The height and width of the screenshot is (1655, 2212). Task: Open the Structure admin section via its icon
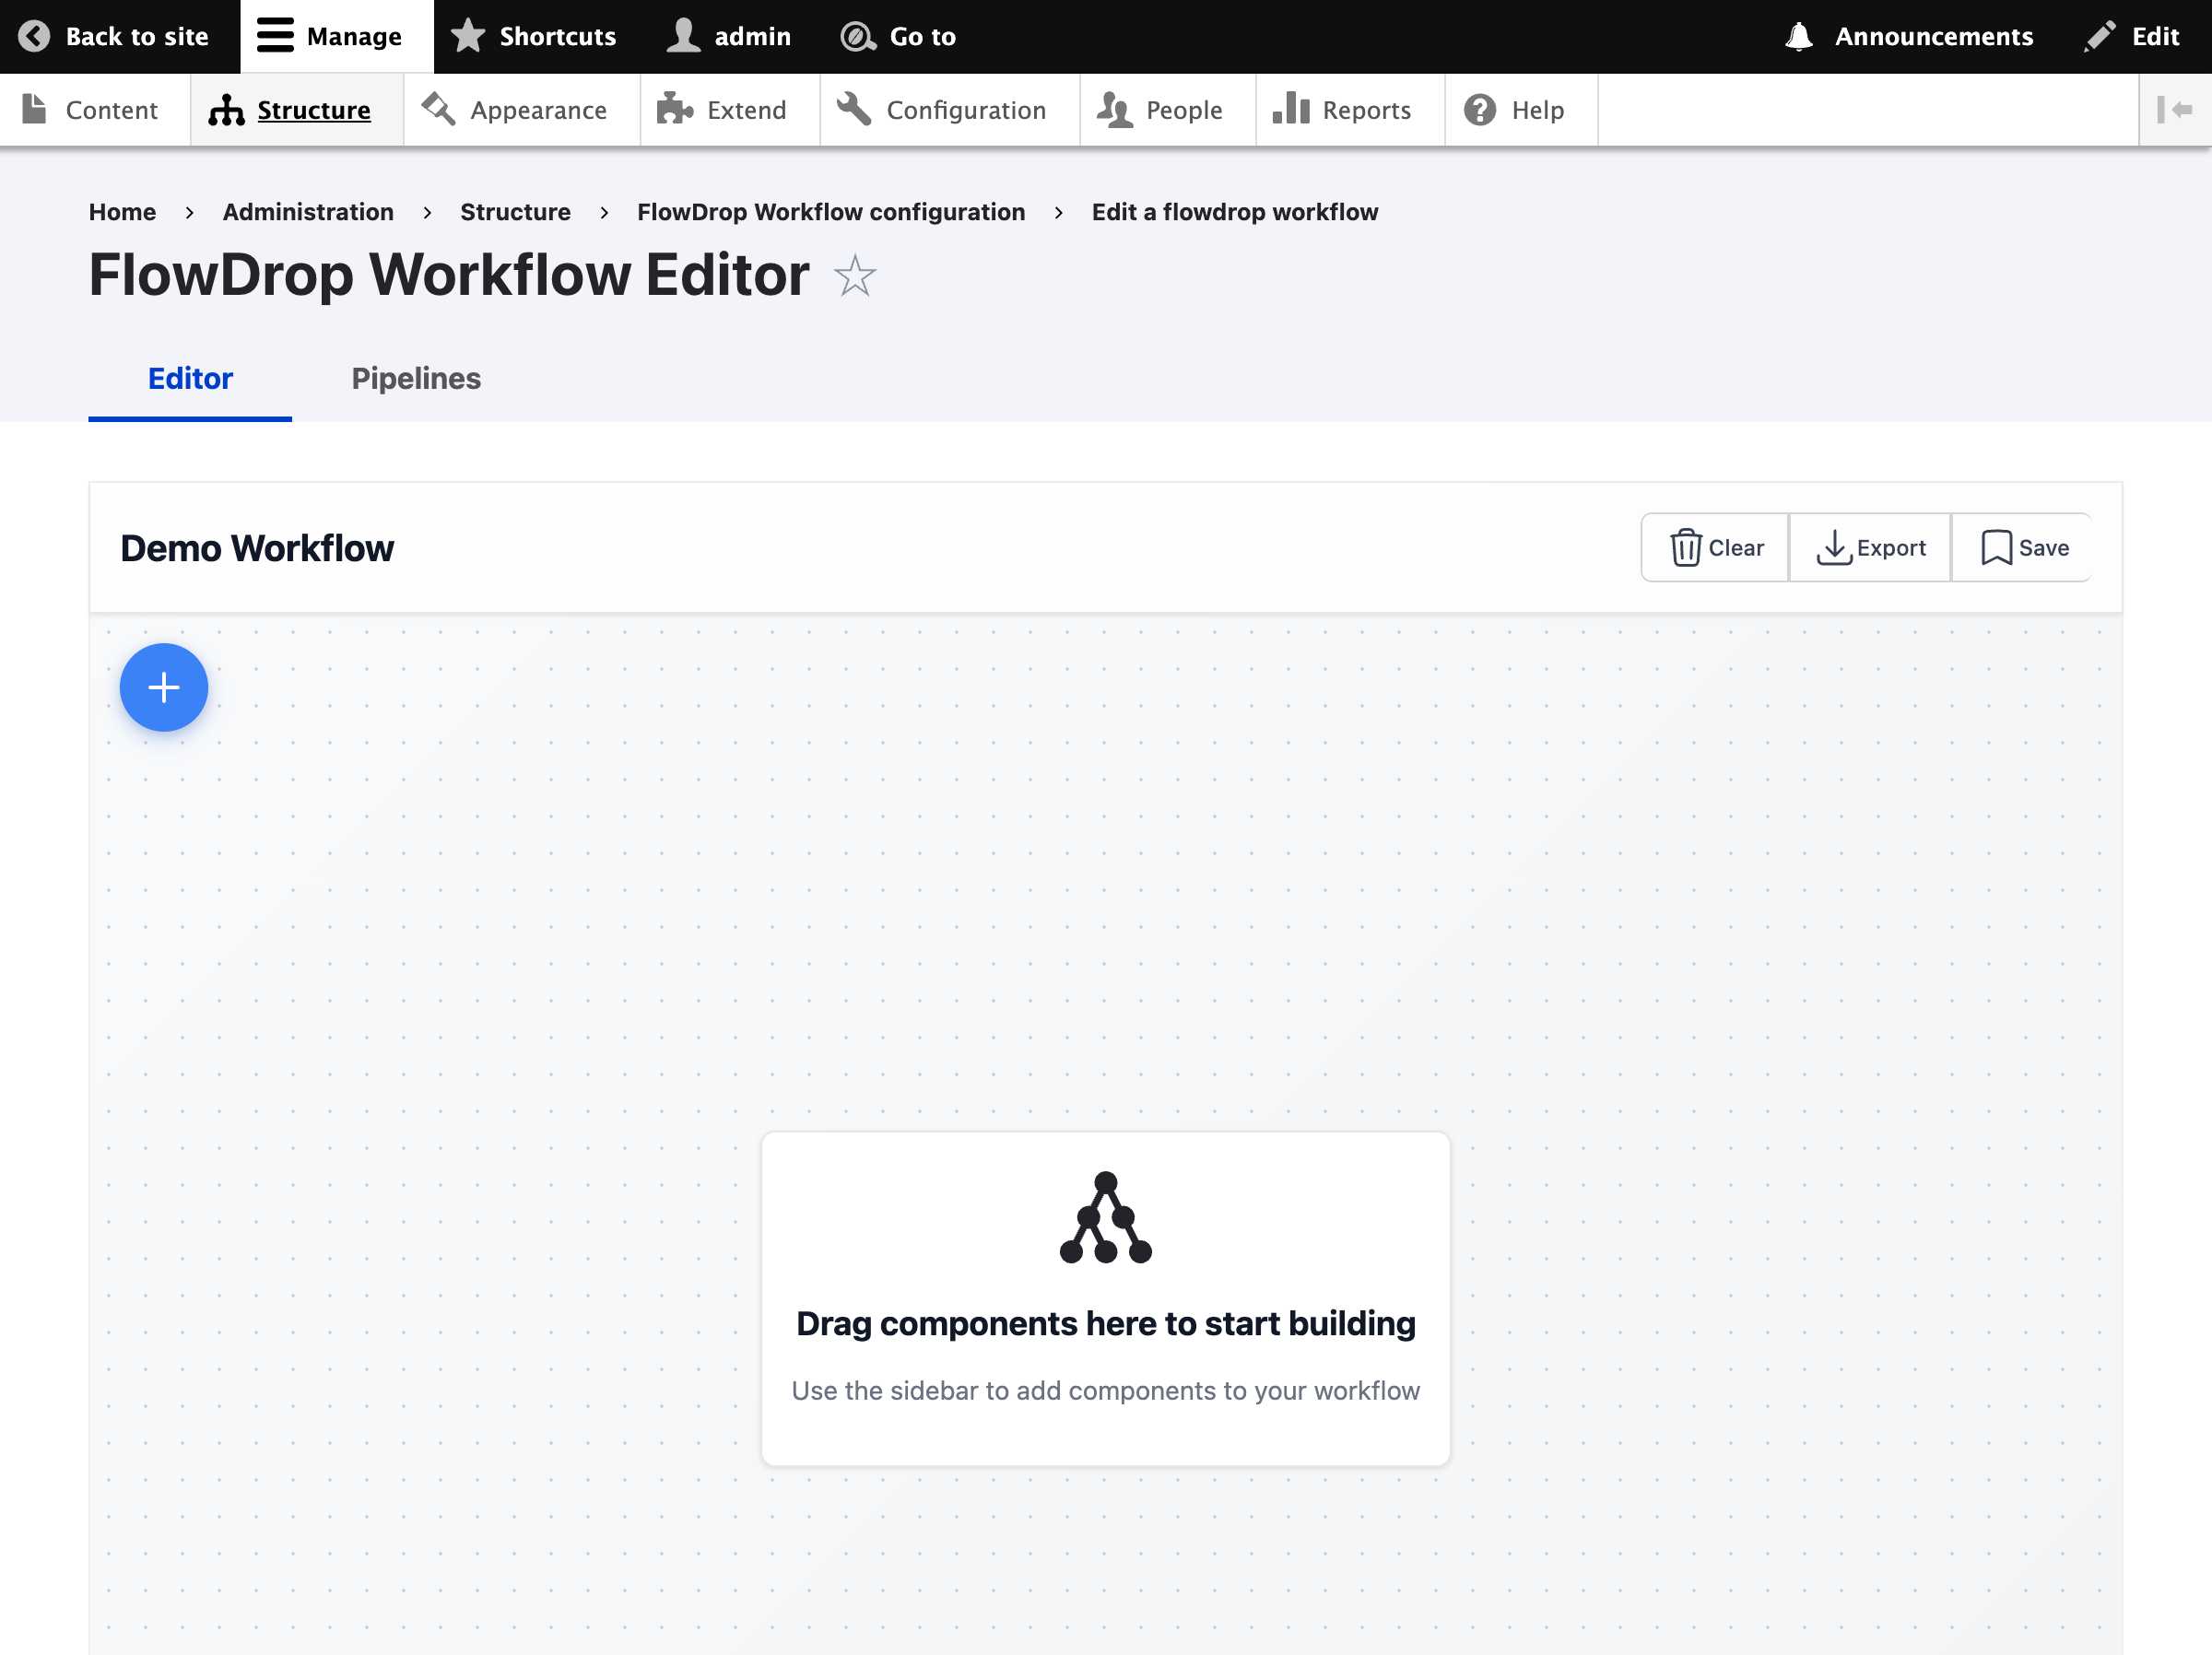point(227,110)
